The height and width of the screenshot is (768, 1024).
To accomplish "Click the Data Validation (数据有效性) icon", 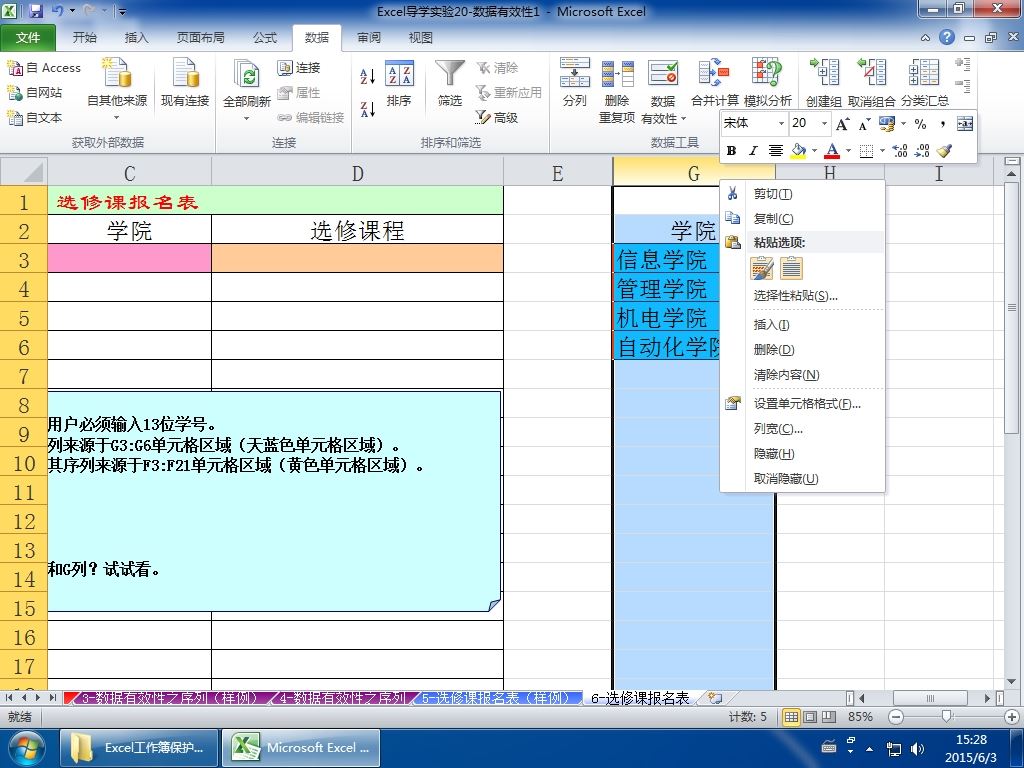I will pos(663,72).
